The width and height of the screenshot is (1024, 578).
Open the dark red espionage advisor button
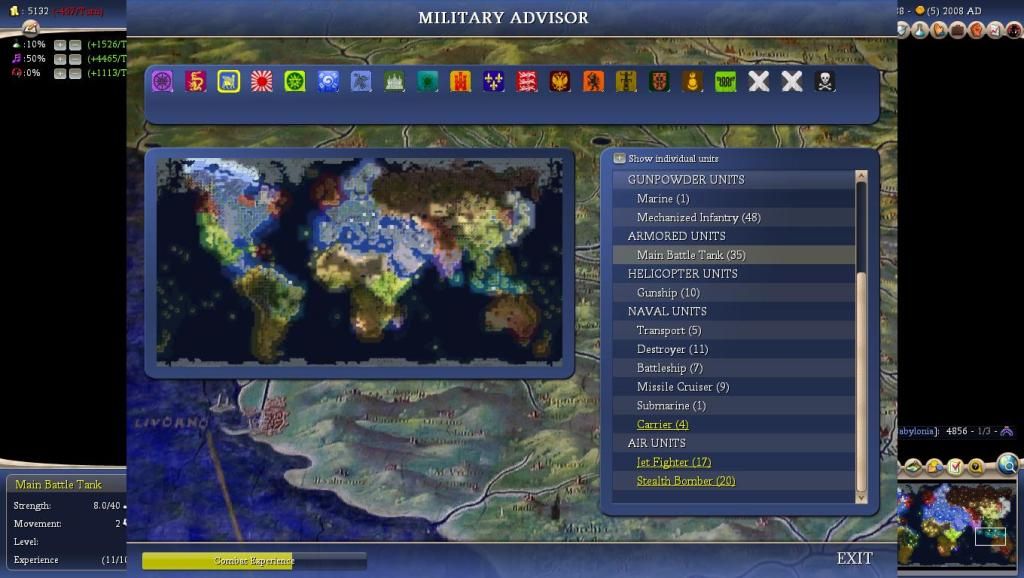[1014, 29]
